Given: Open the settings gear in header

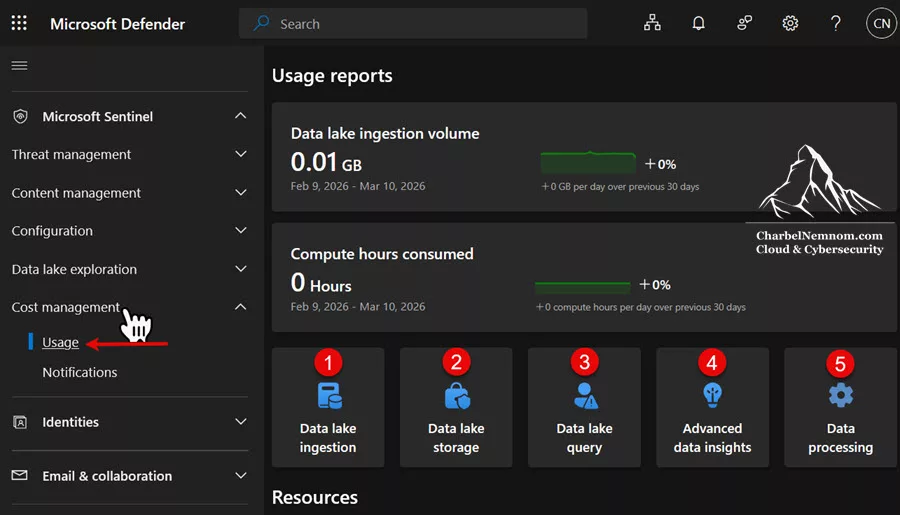Looking at the screenshot, I should (790, 23).
